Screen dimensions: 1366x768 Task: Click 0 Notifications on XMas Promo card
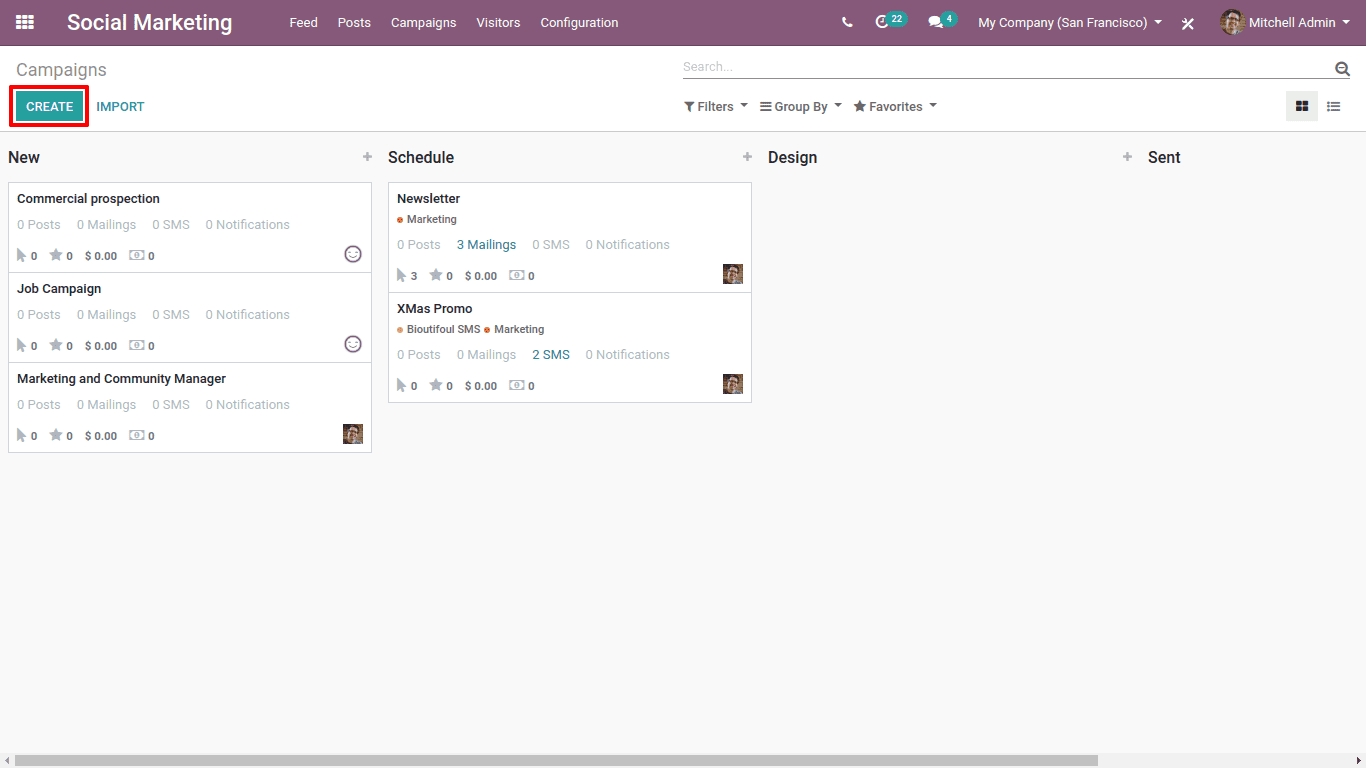coord(628,354)
